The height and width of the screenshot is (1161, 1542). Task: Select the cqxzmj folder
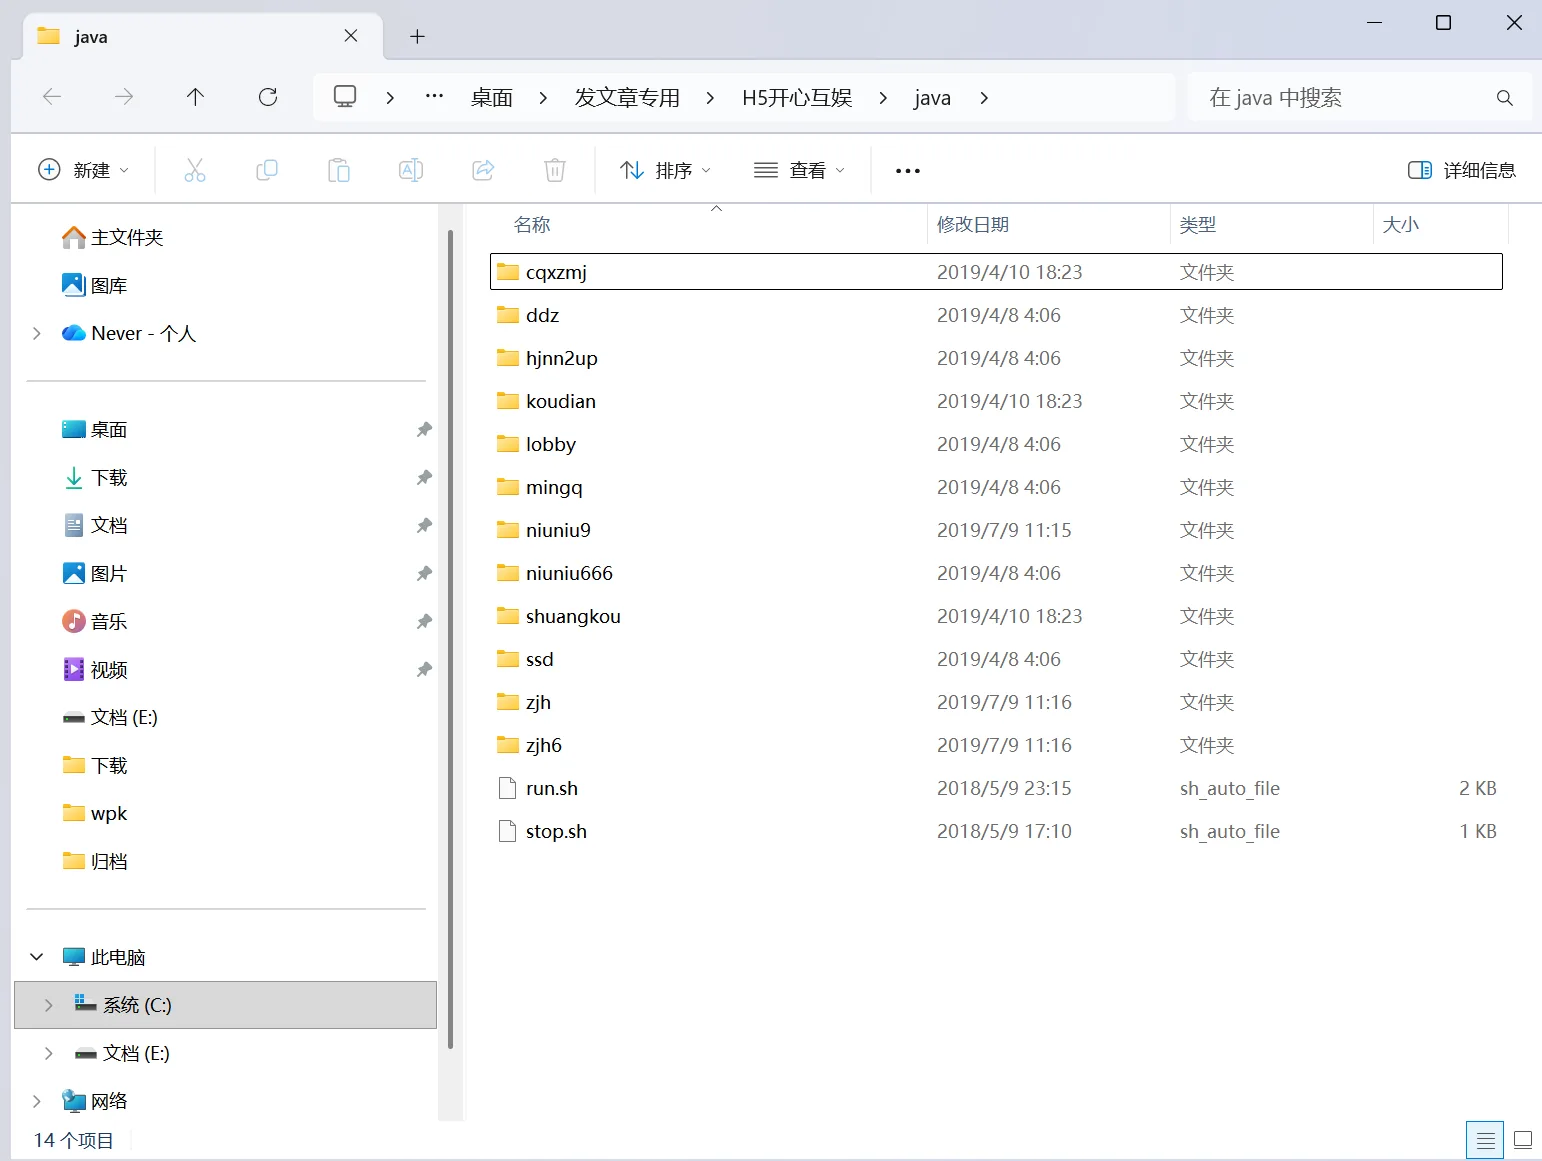point(996,272)
